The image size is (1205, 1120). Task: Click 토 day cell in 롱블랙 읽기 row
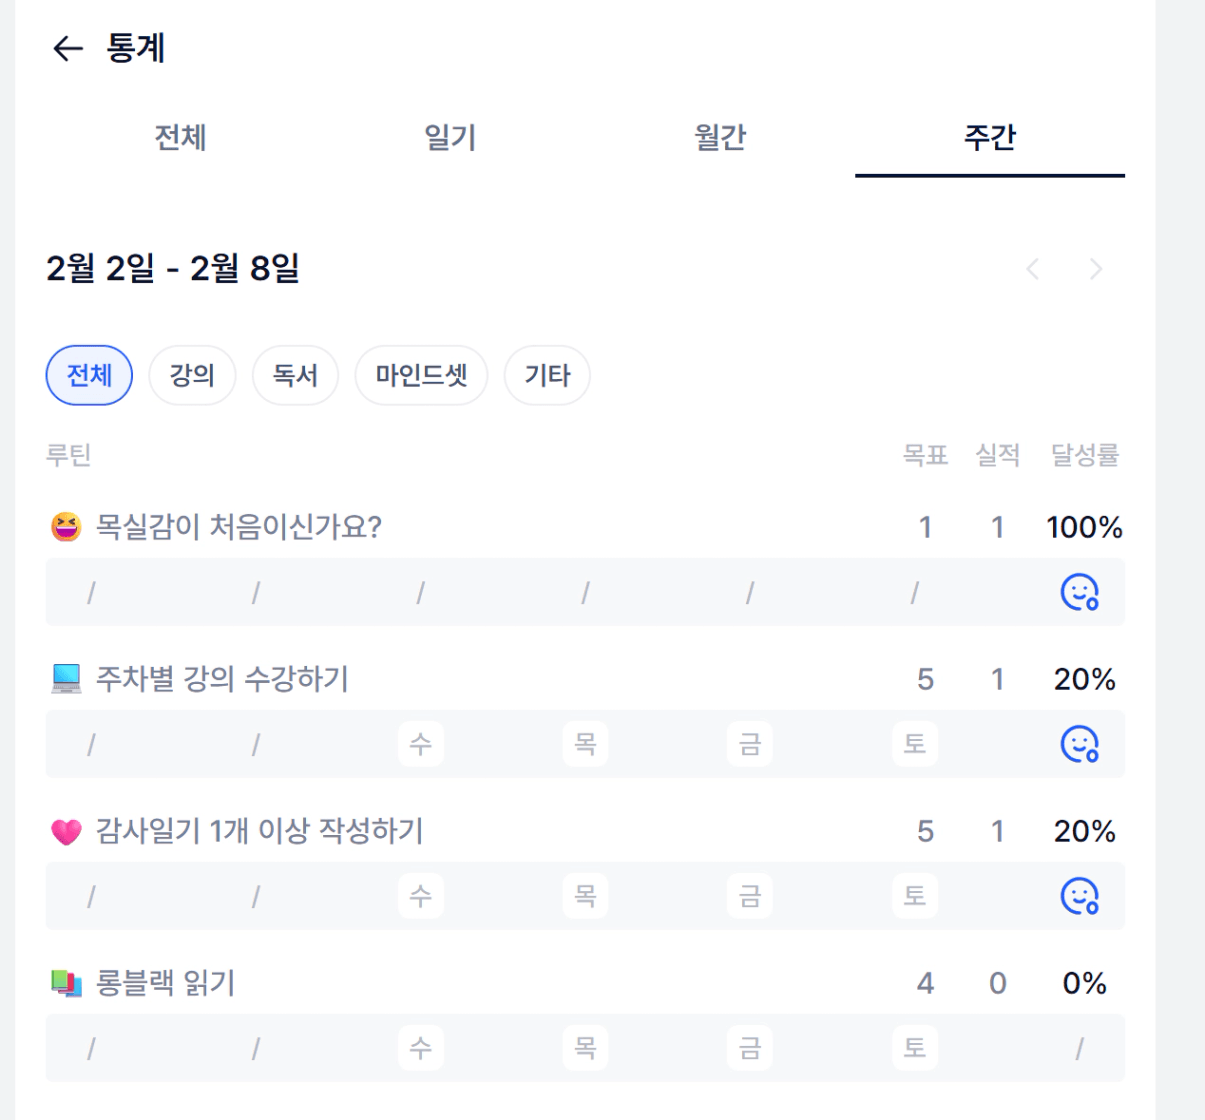point(915,1048)
